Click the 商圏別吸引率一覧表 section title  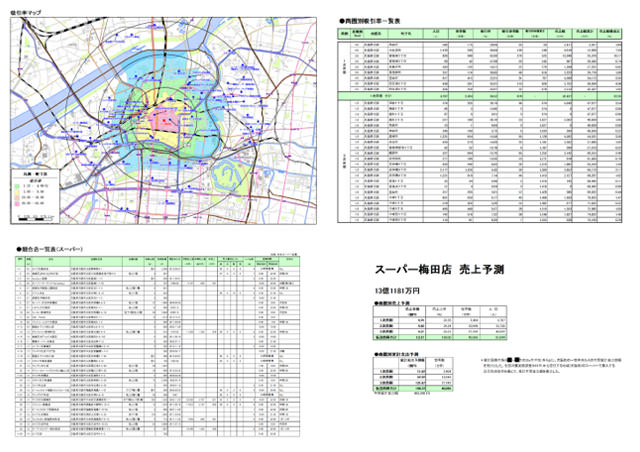pos(369,21)
